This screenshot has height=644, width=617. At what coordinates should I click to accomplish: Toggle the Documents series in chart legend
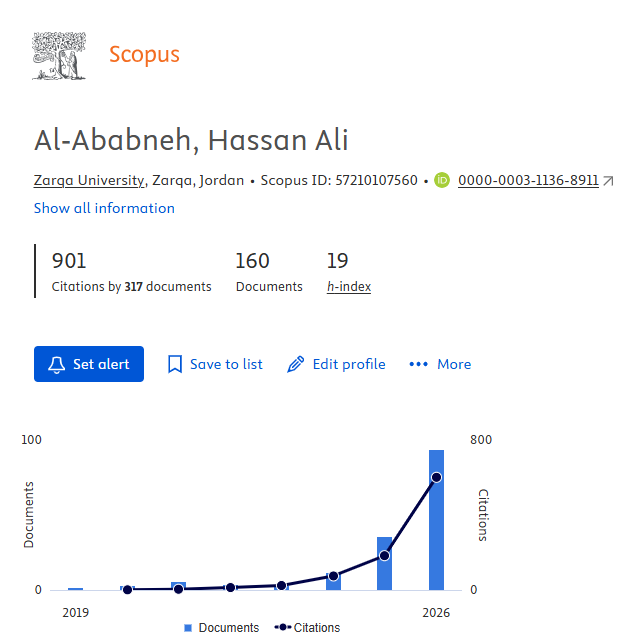pyautogui.click(x=222, y=628)
